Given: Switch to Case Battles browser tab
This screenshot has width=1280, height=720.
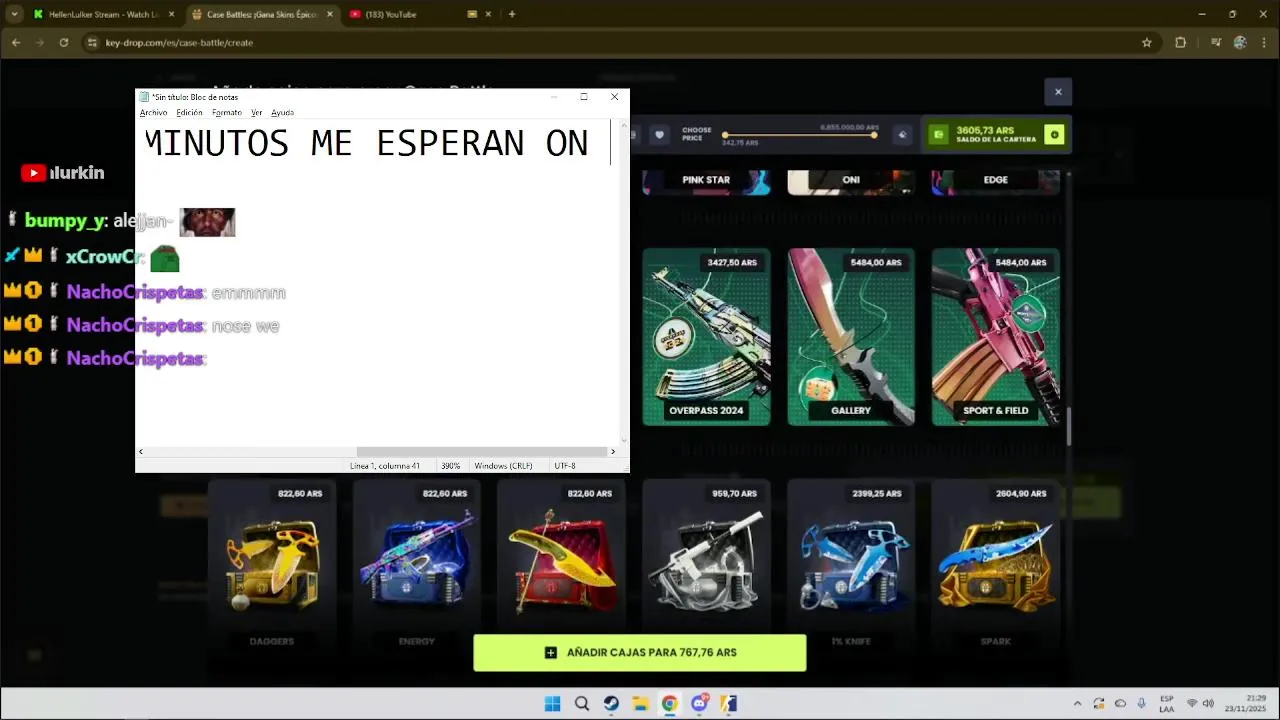Looking at the screenshot, I should click(262, 14).
